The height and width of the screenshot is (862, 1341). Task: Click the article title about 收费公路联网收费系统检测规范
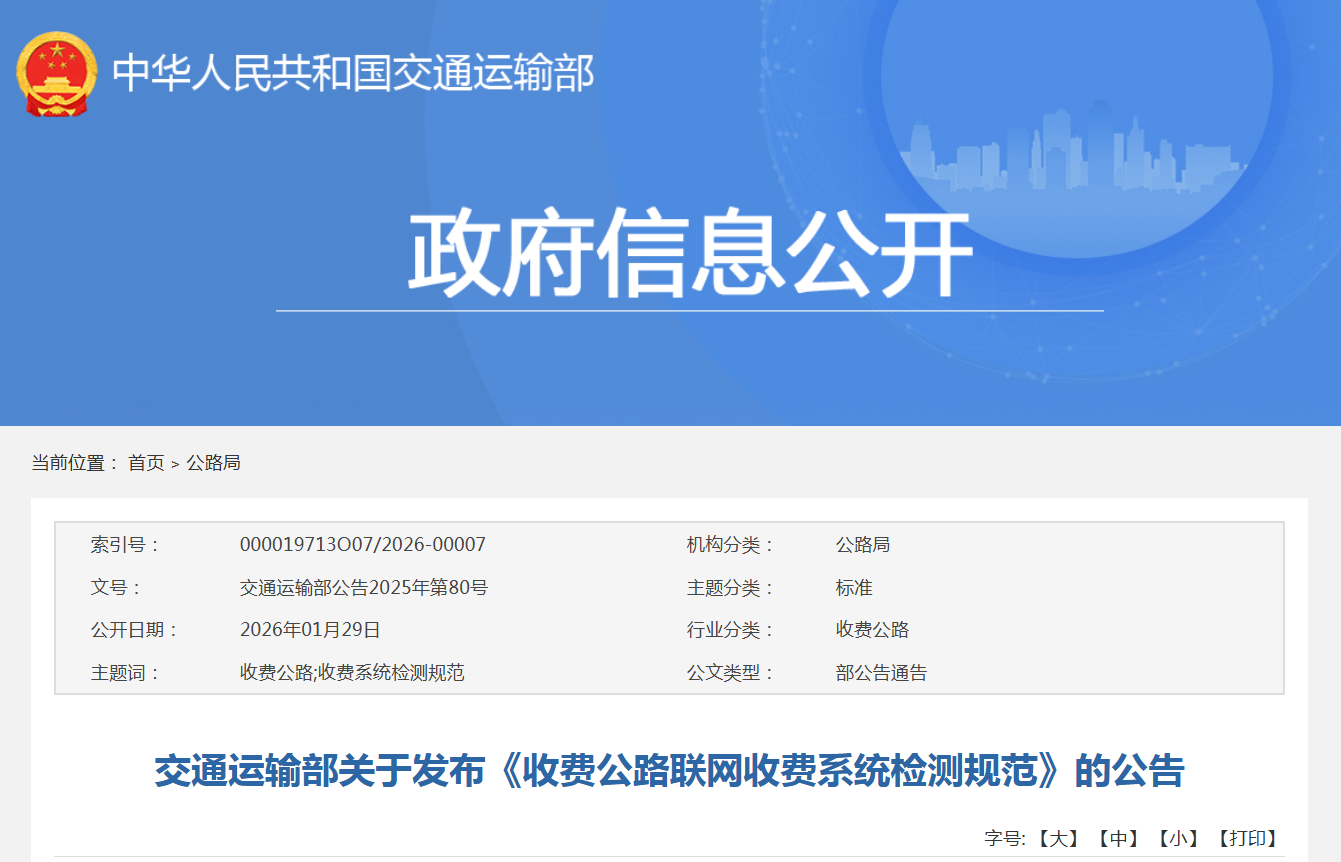(x=669, y=772)
